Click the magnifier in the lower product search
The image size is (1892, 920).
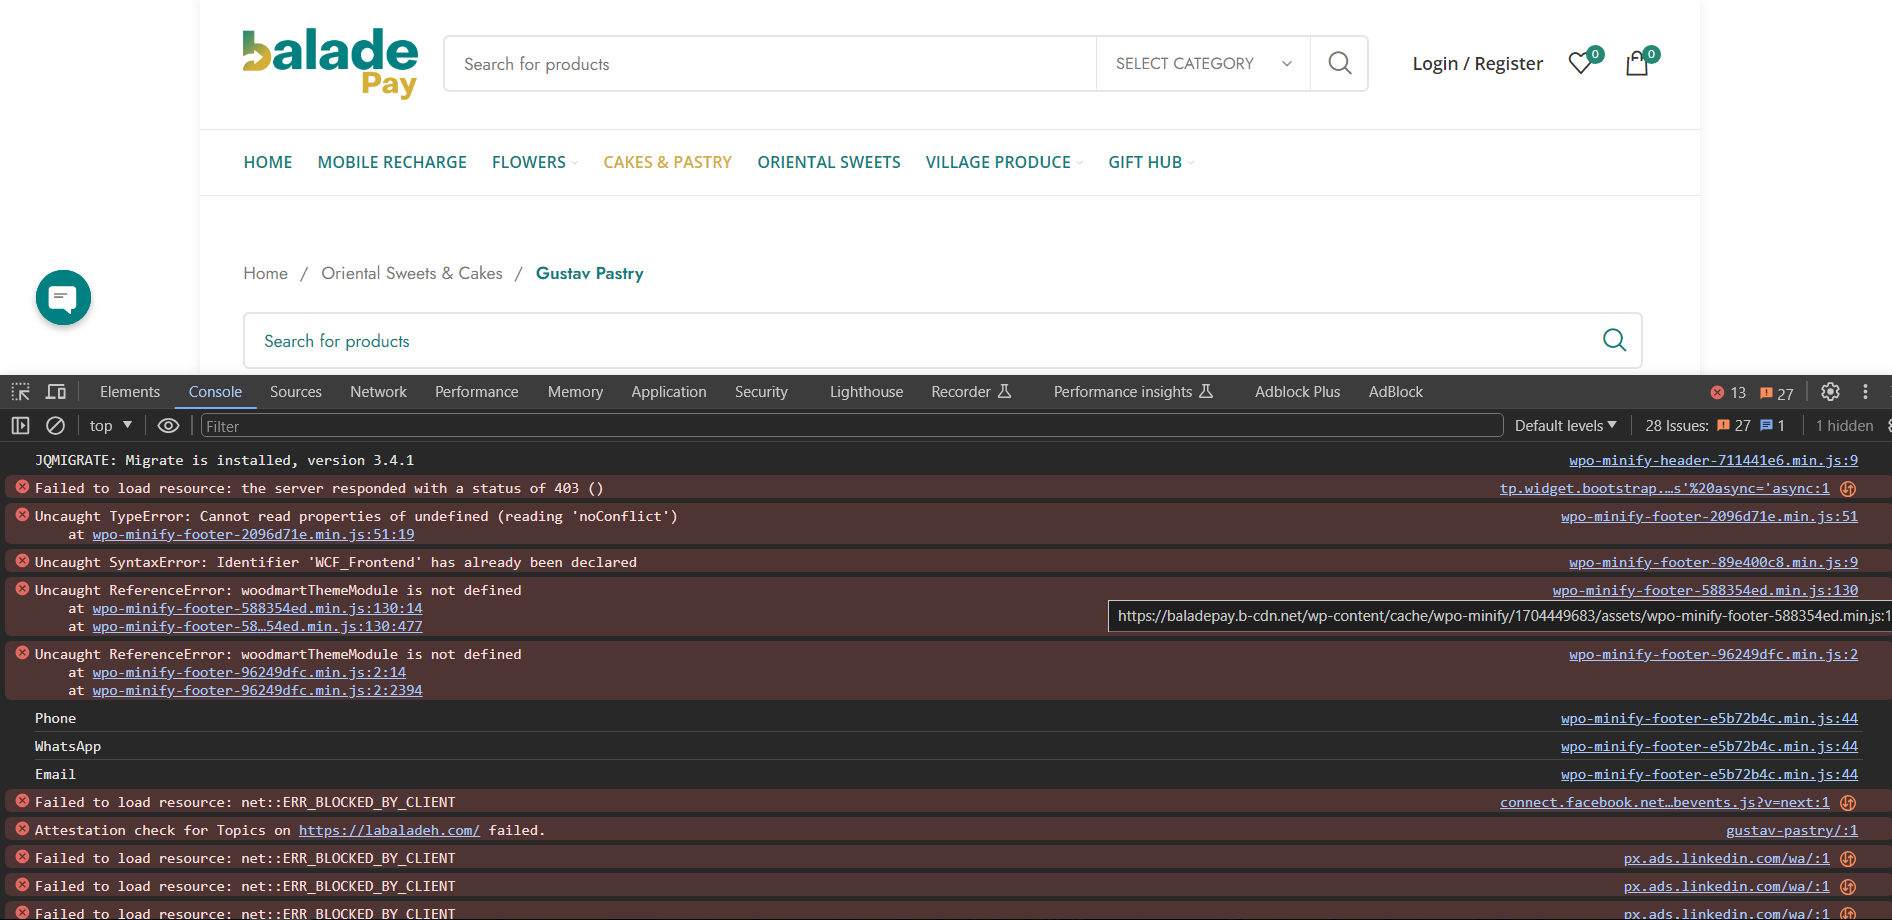tap(1614, 340)
